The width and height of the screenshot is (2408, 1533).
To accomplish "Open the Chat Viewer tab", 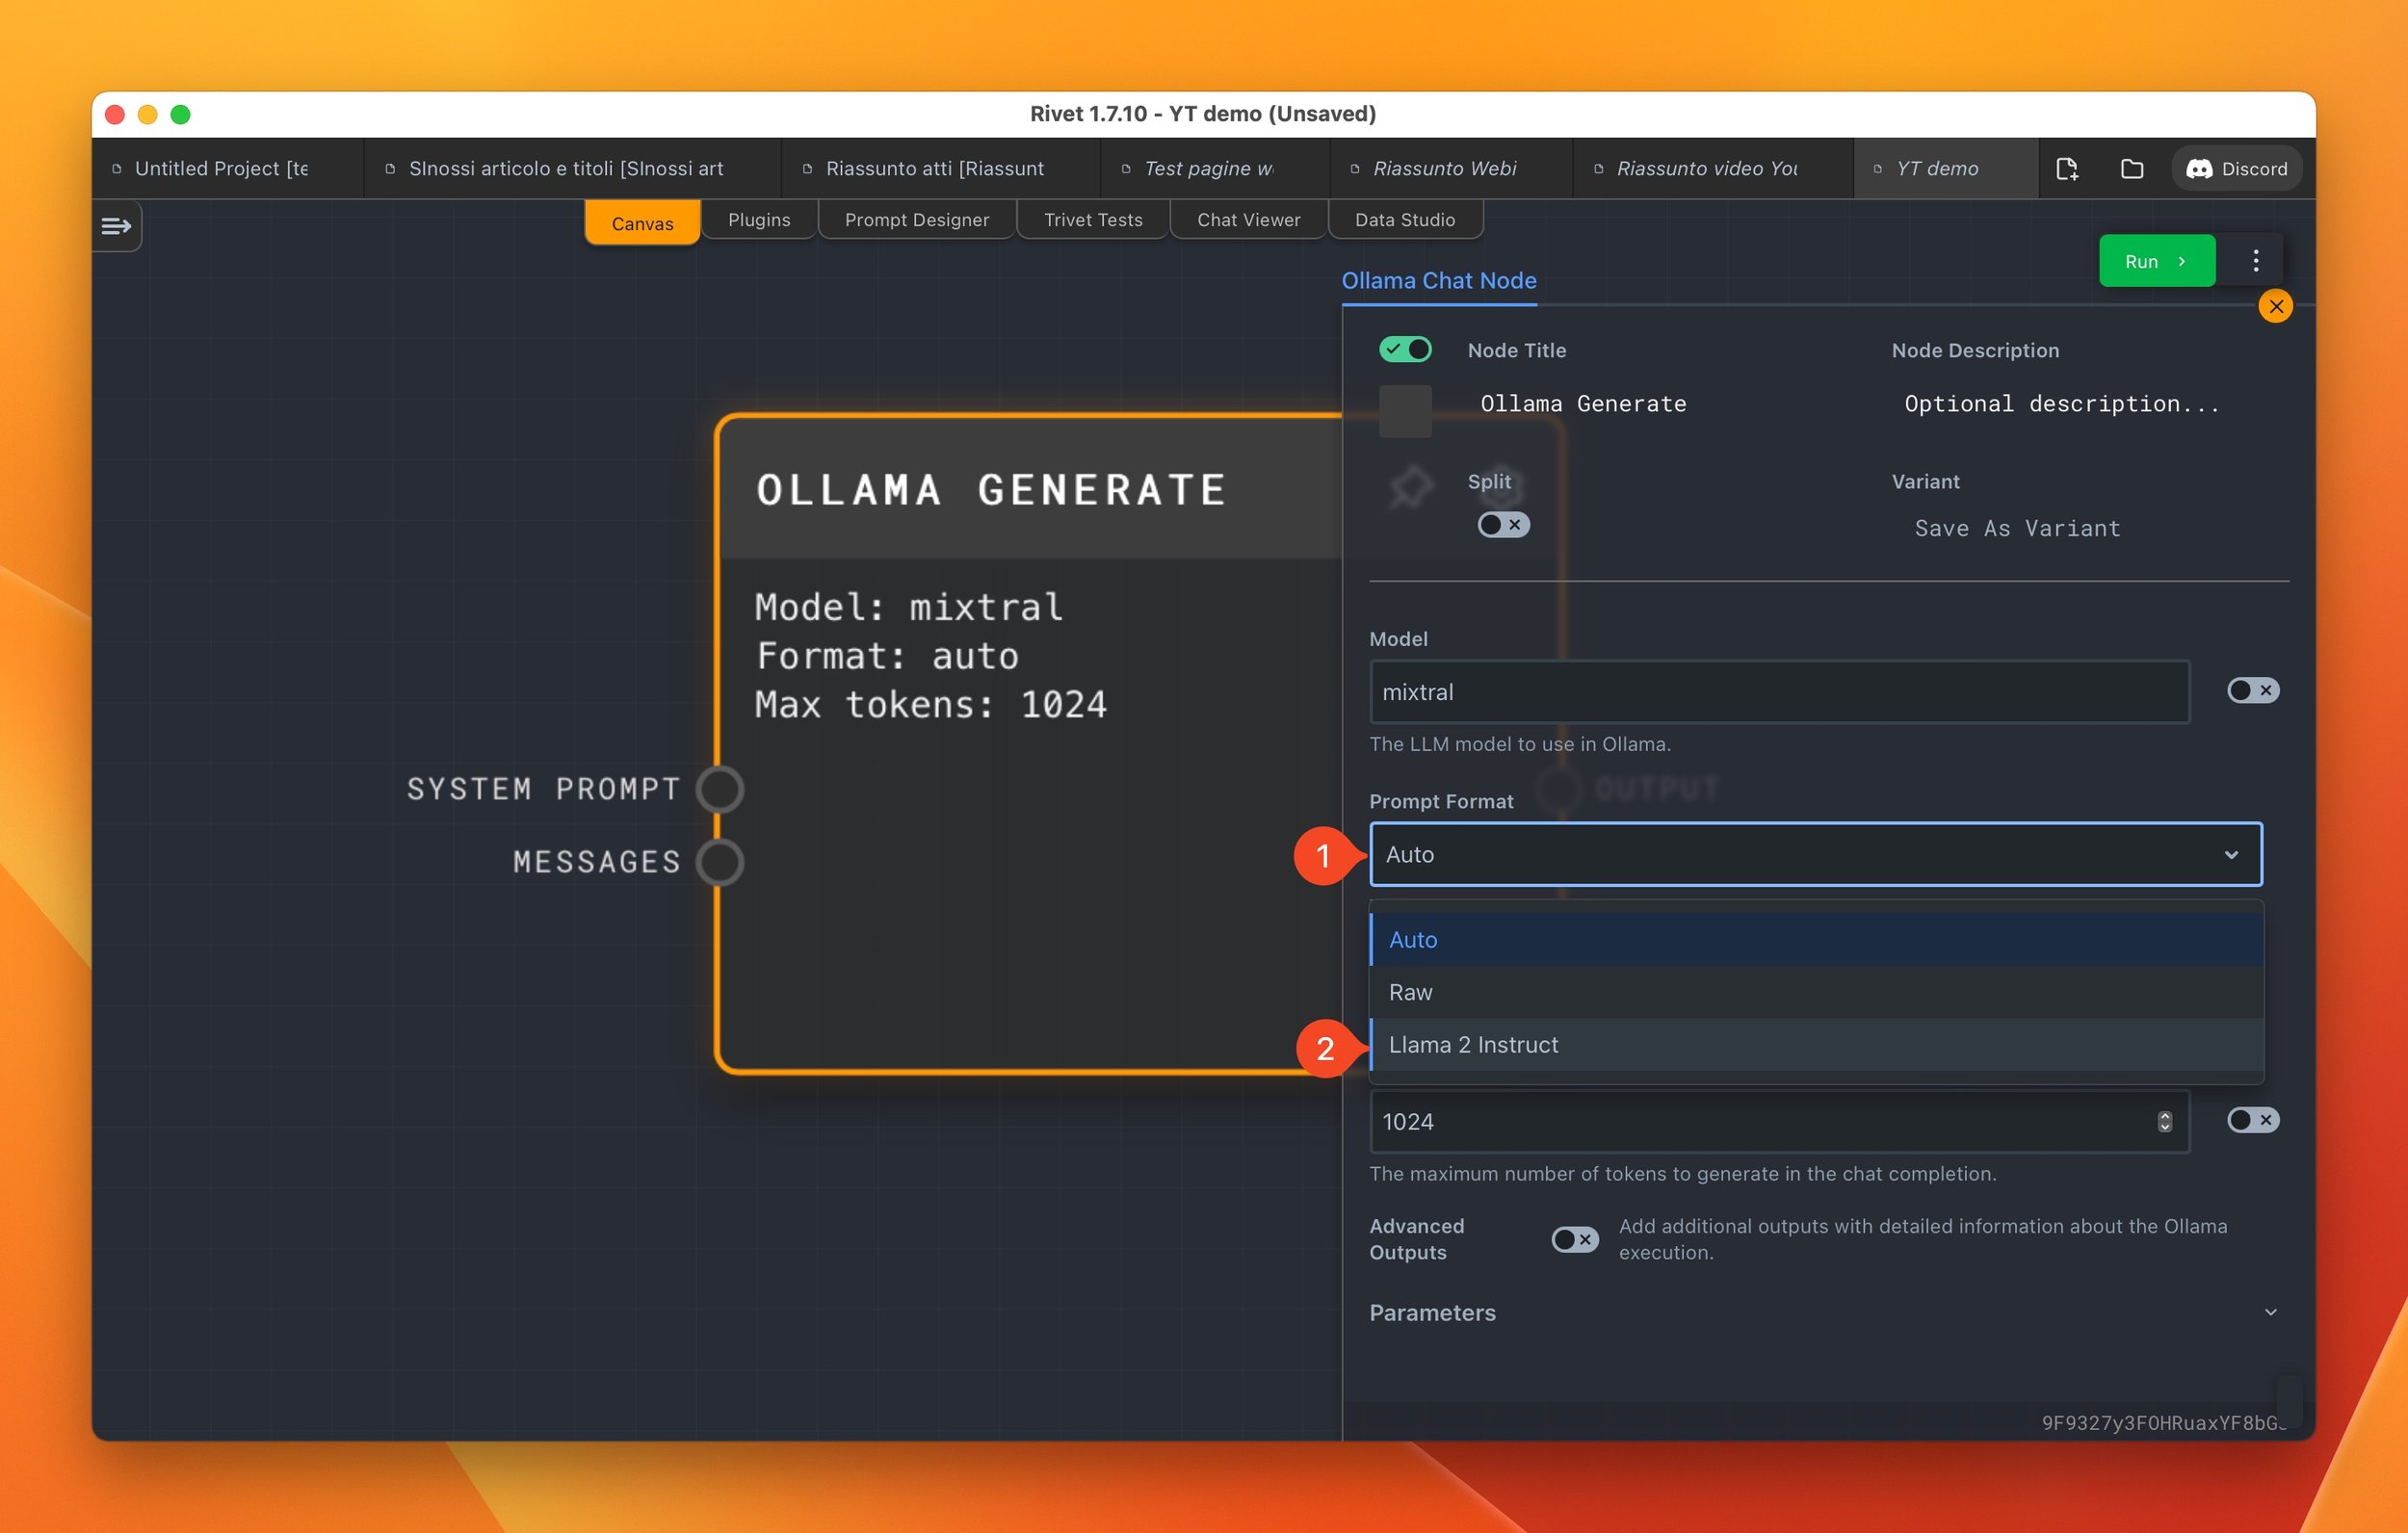I will click(1249, 220).
